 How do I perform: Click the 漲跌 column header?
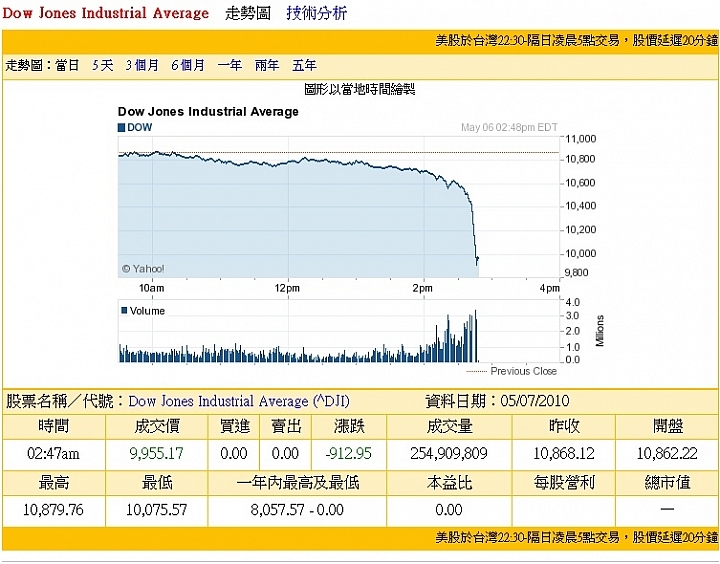coord(349,426)
